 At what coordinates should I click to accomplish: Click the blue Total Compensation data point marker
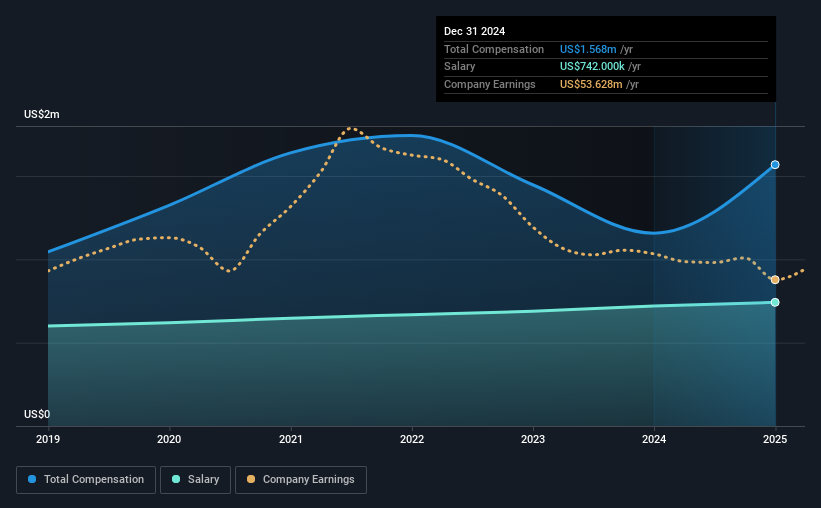775,165
